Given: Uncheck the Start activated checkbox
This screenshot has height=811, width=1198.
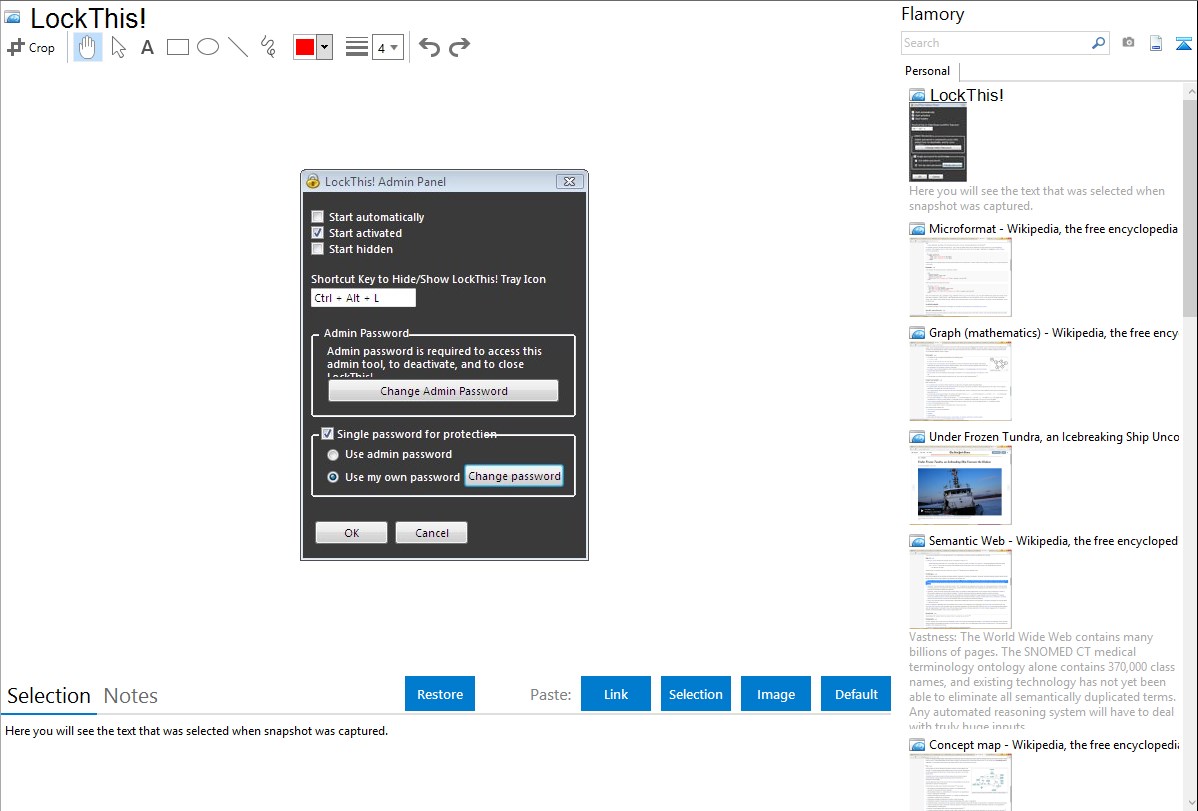Looking at the screenshot, I should [318, 233].
